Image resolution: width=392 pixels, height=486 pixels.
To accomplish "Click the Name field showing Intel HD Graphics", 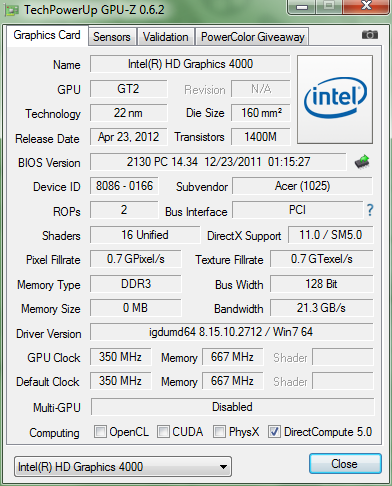I will 190,64.
